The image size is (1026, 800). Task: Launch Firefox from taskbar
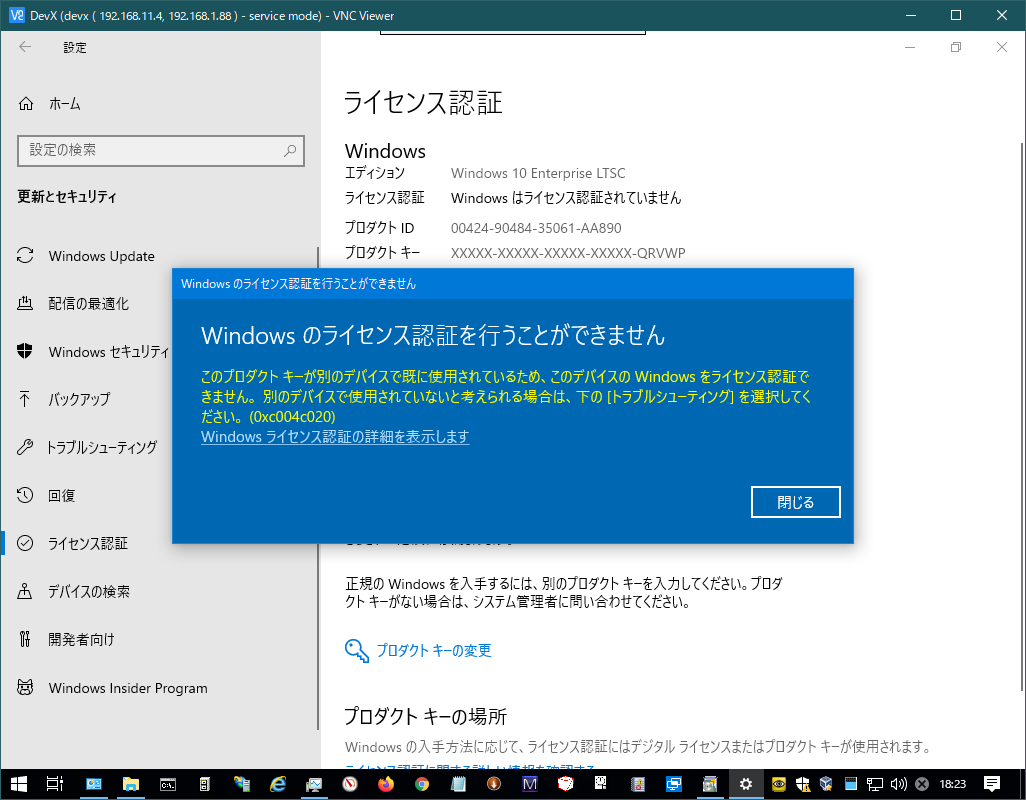click(386, 784)
